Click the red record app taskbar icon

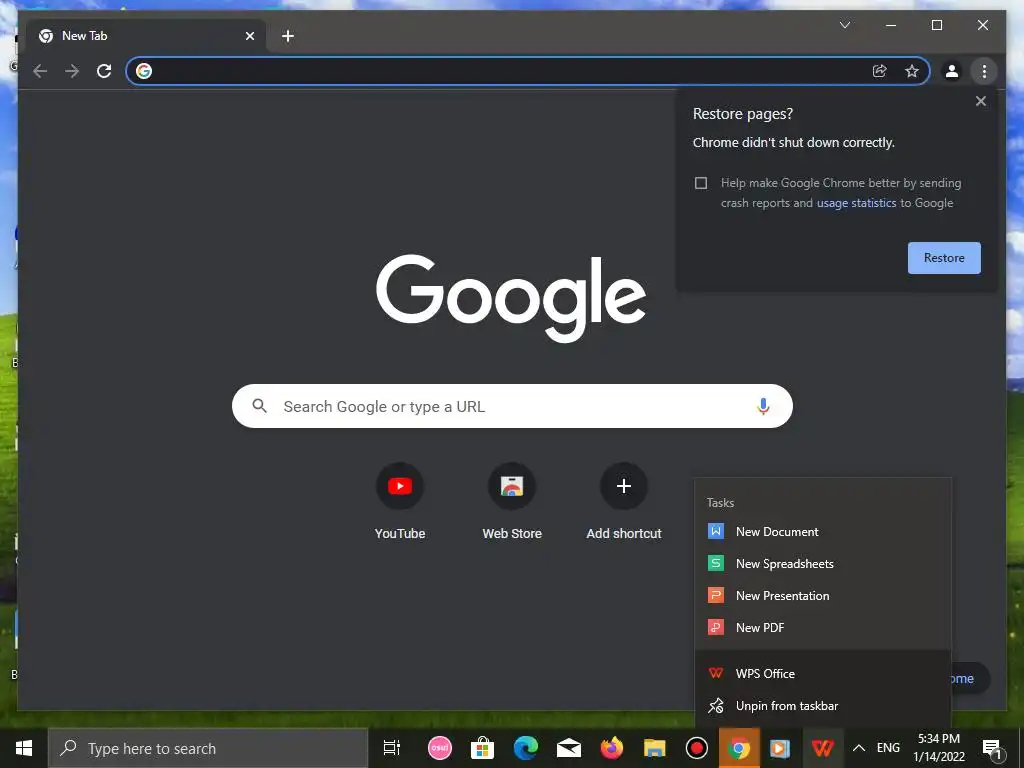click(697, 748)
